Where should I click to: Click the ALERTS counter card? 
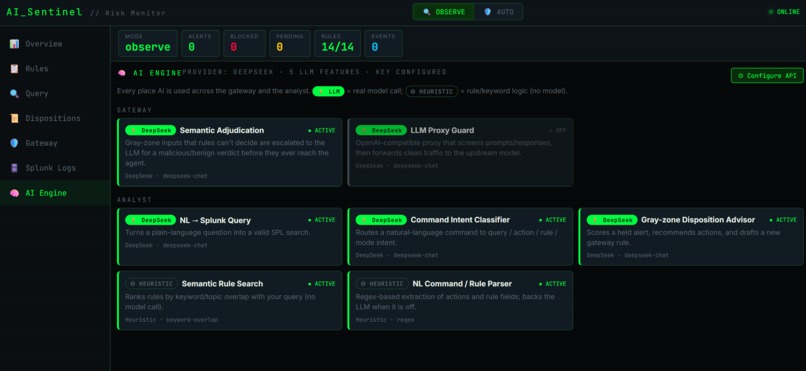click(200, 43)
